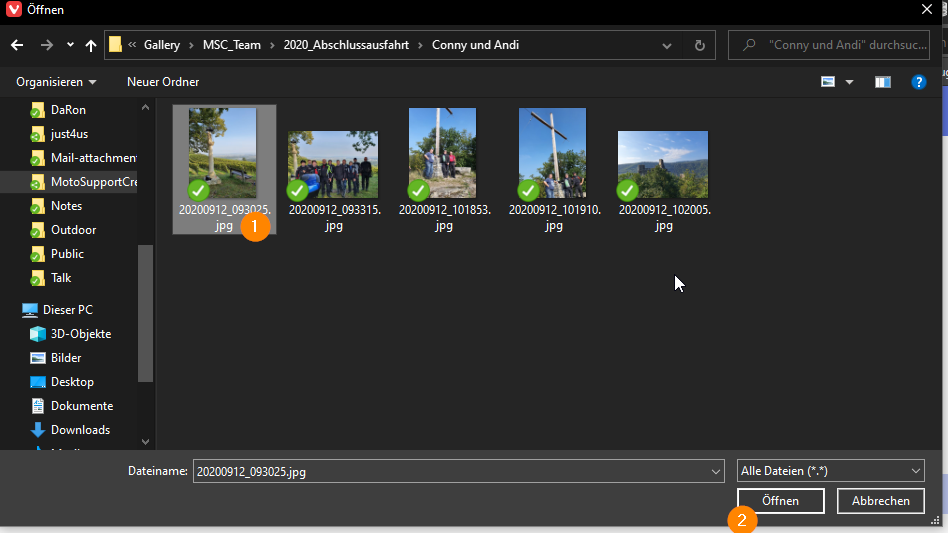Click the Vivaldi icon in title bar
This screenshot has width=948, height=533.
(x=13, y=10)
